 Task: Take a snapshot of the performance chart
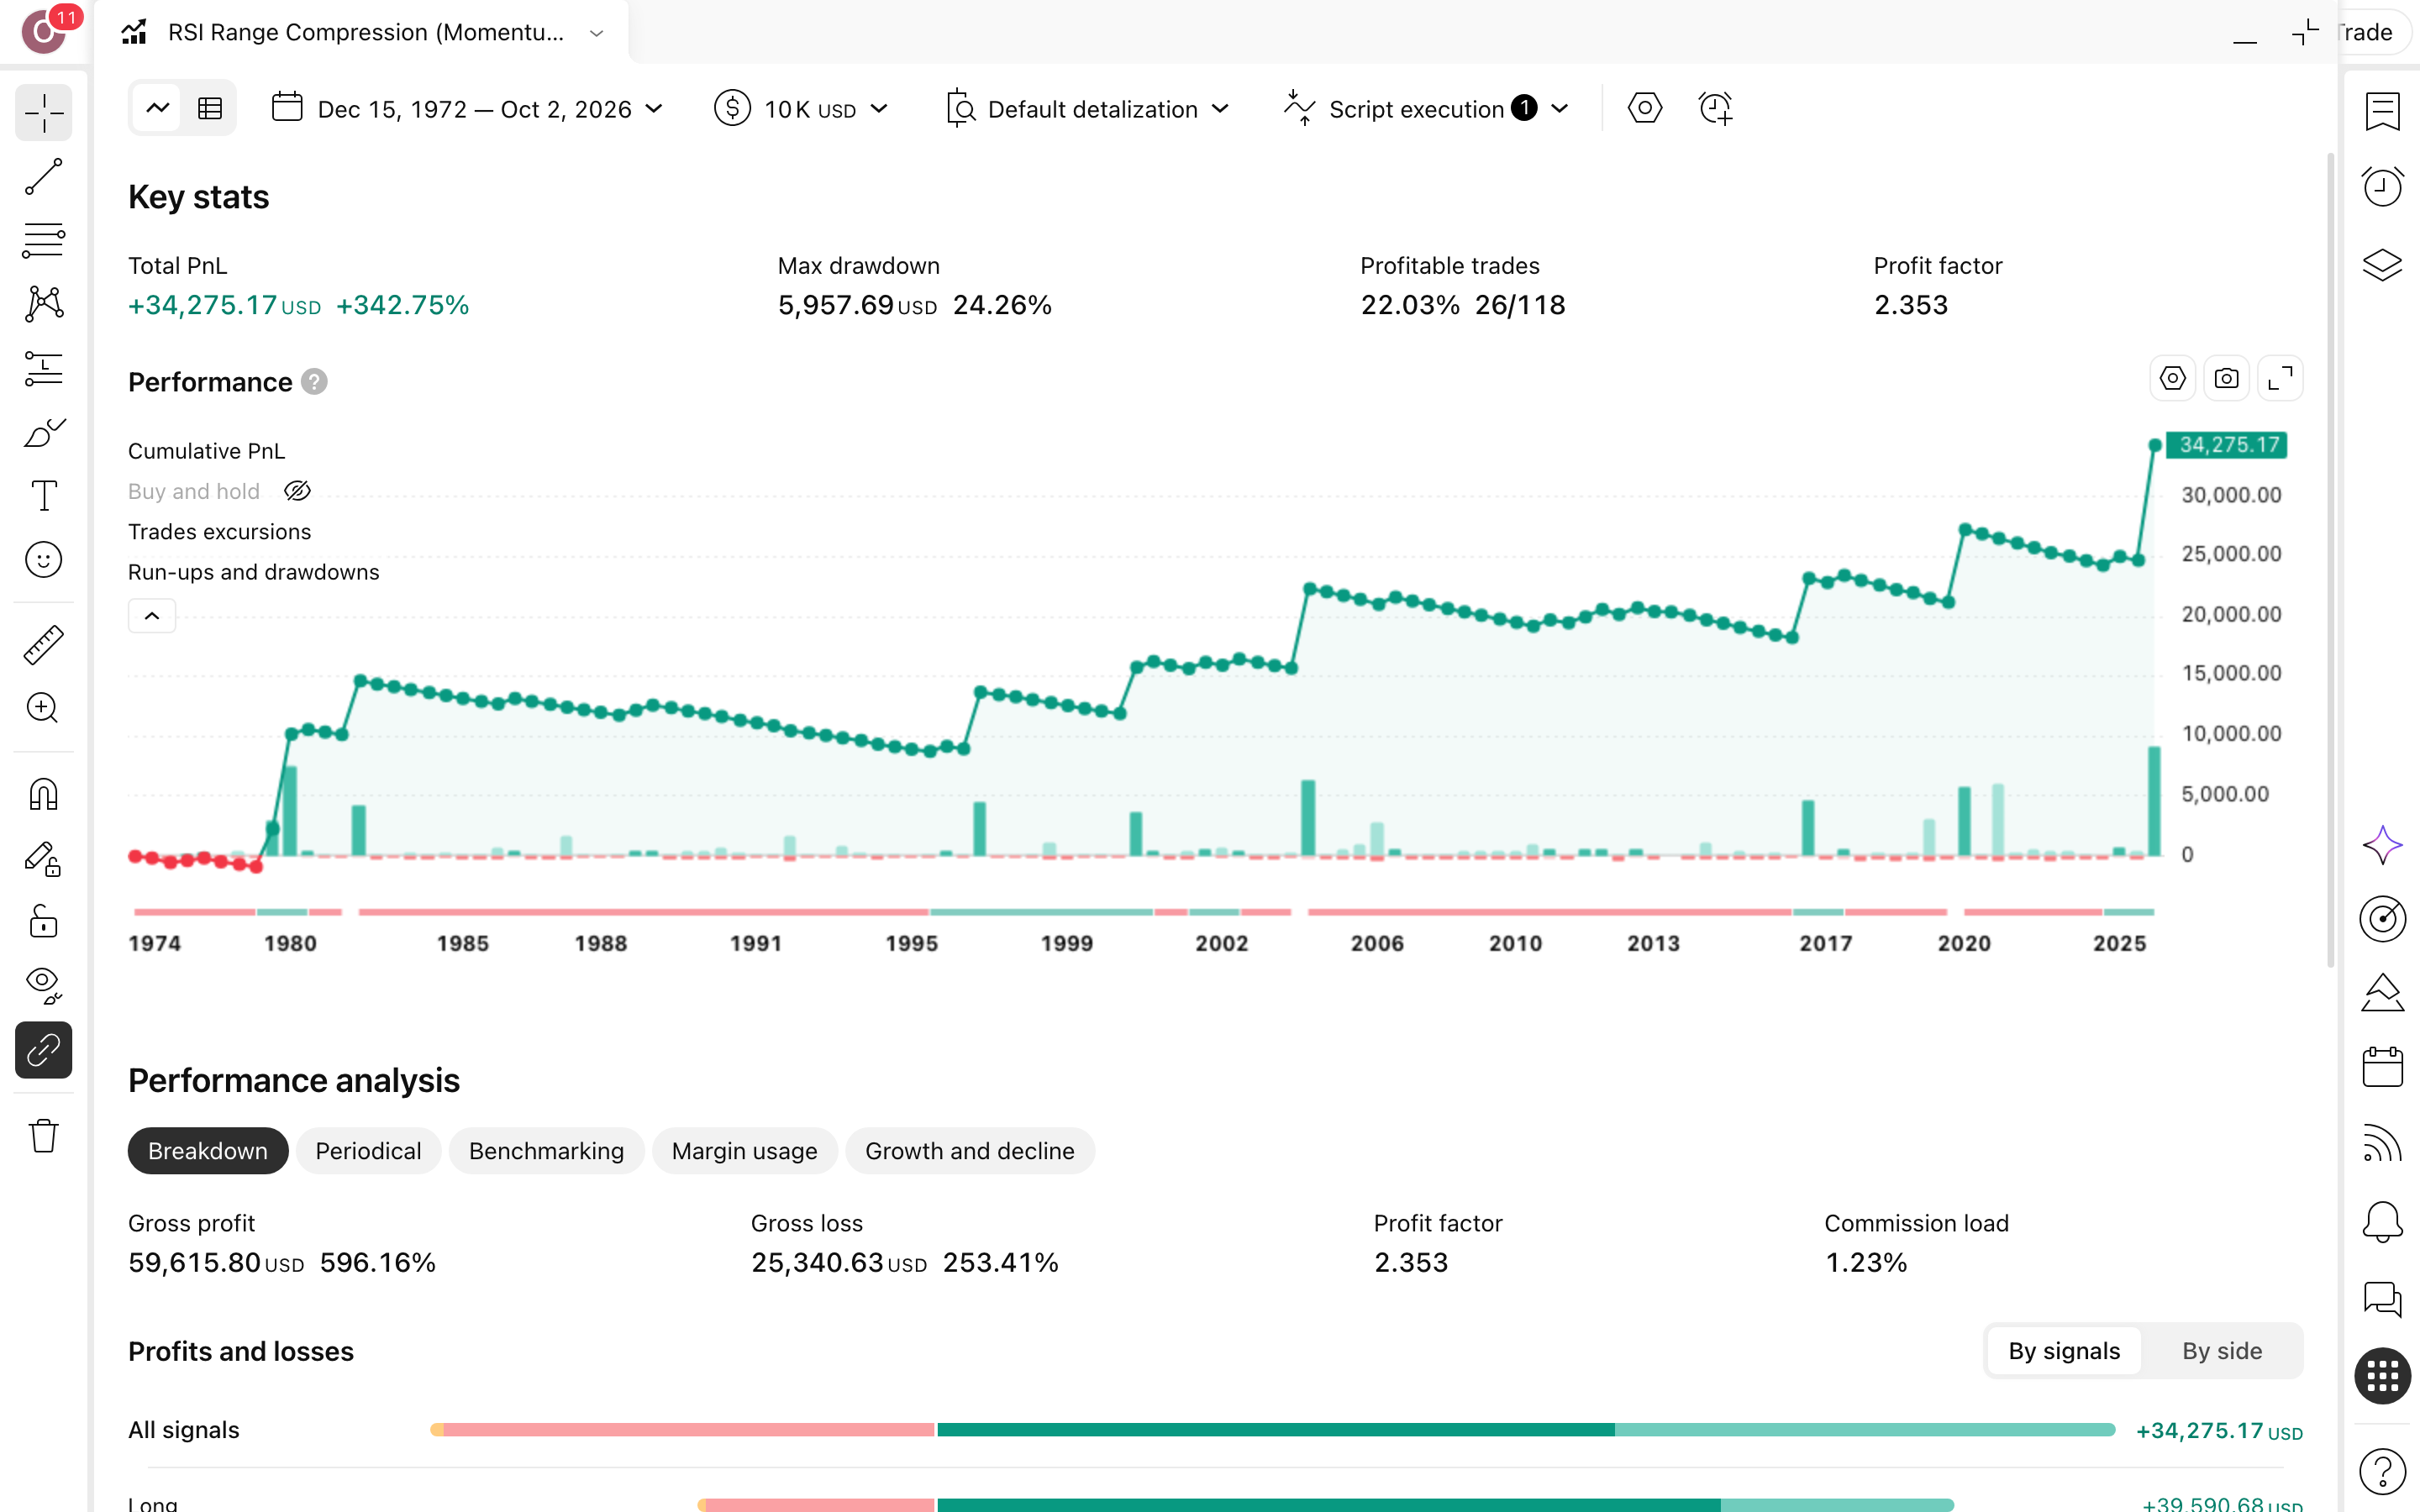(x=2226, y=379)
